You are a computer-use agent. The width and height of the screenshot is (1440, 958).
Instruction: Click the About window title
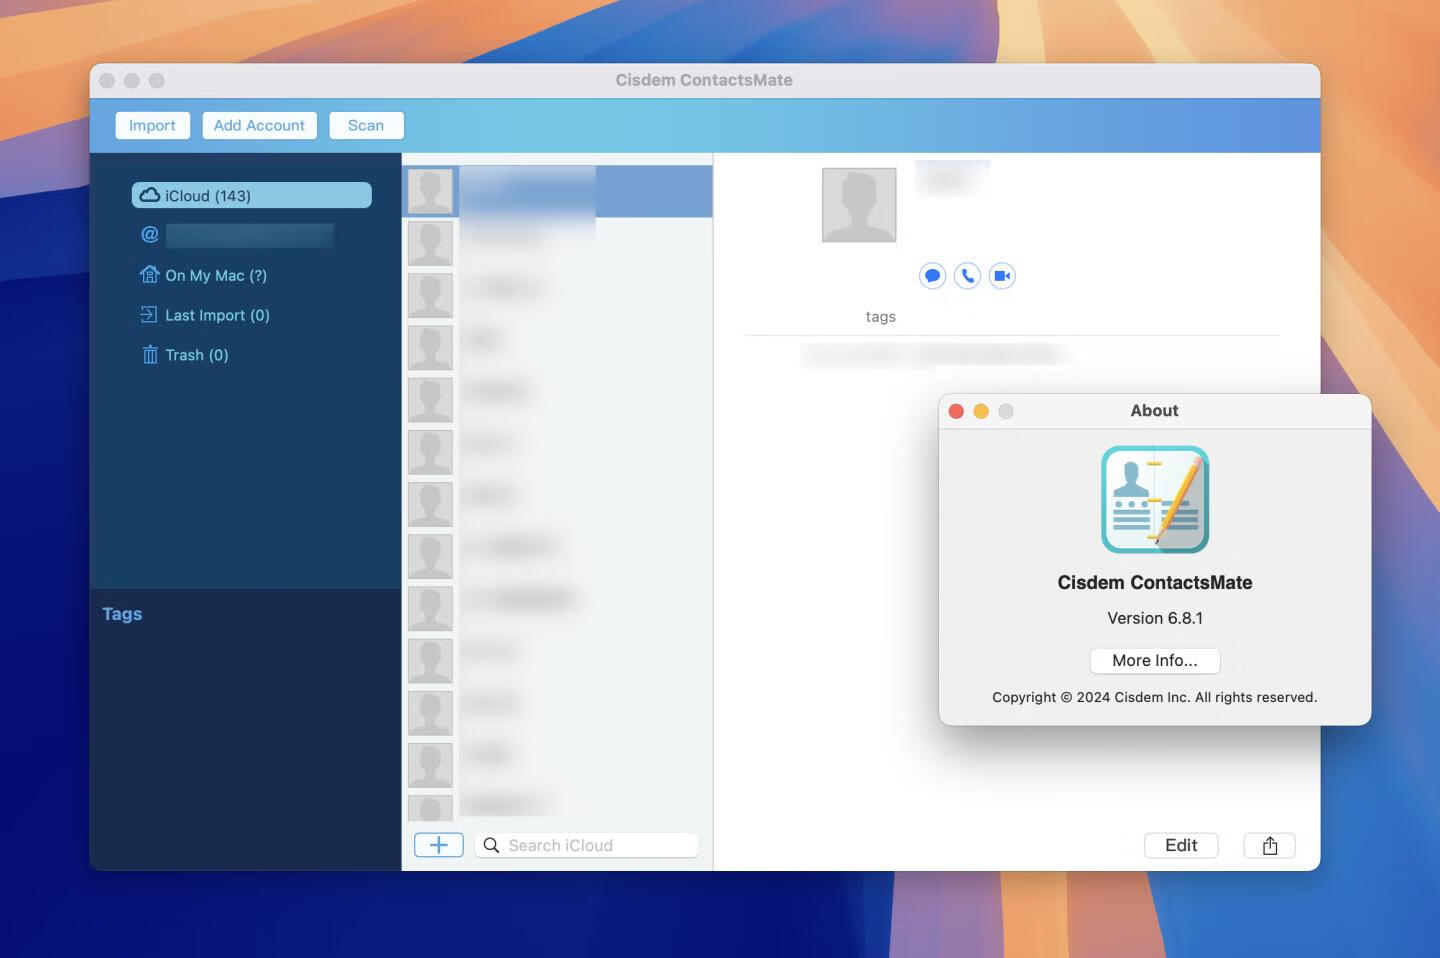click(x=1154, y=411)
